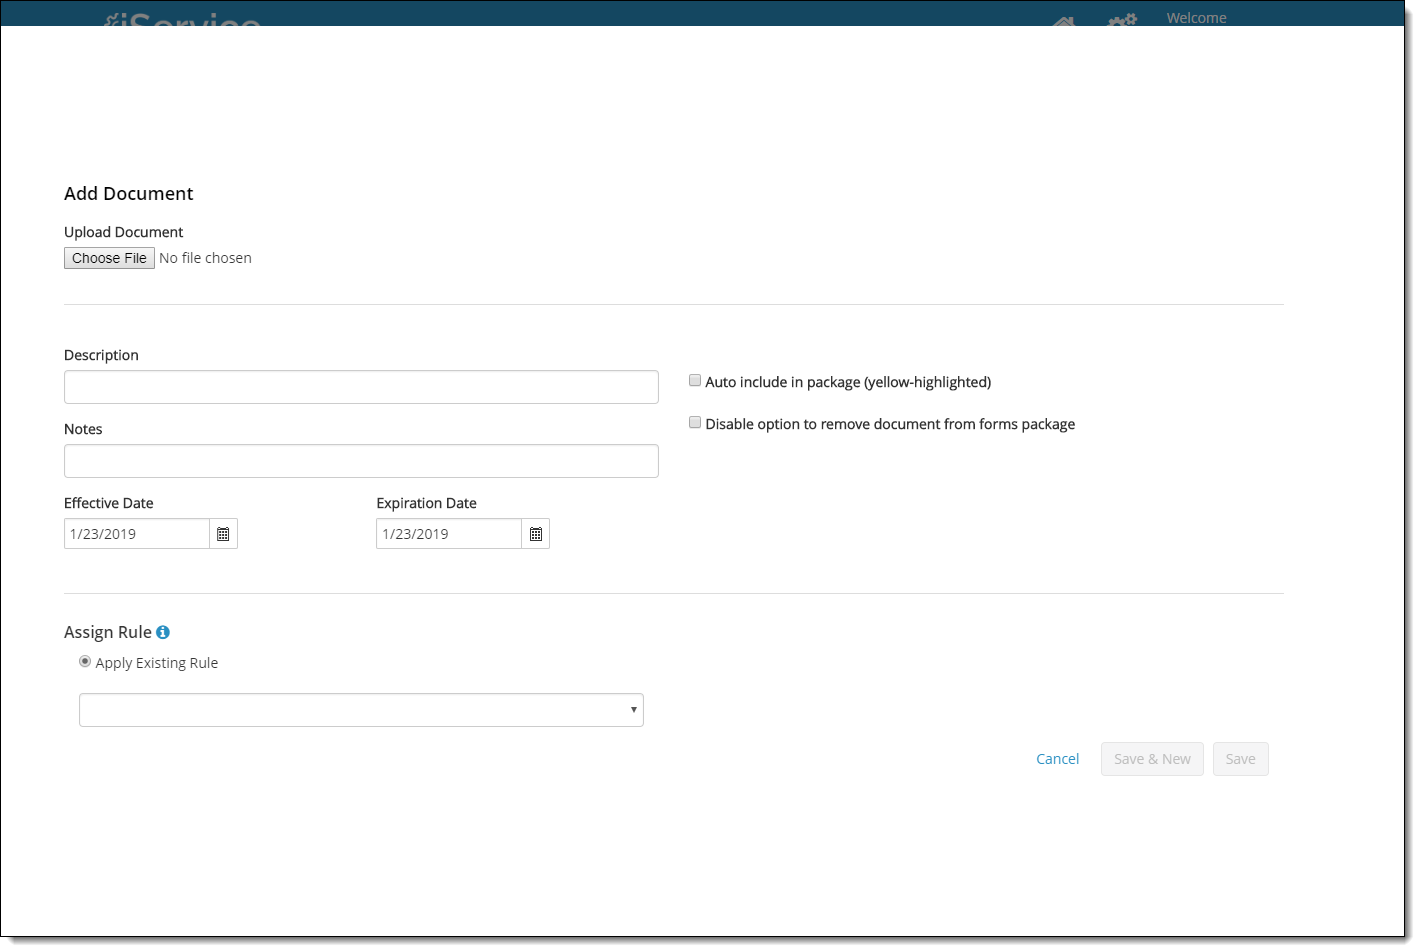Open settings via the gears icon

point(1122,20)
